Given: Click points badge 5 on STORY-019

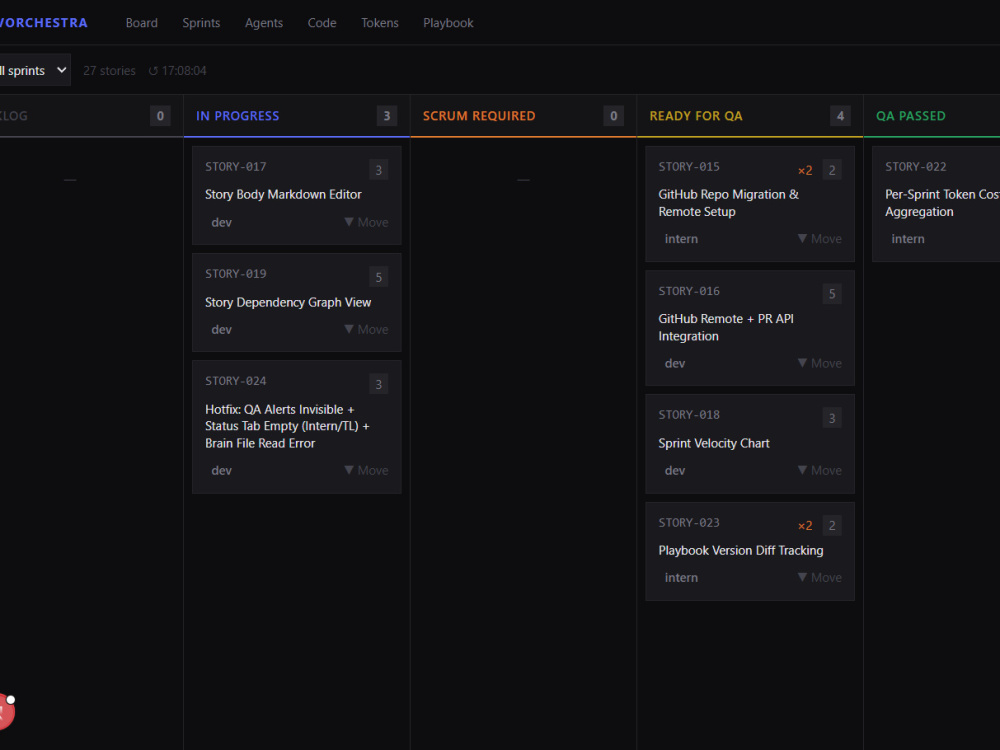Looking at the screenshot, I should coord(378,277).
